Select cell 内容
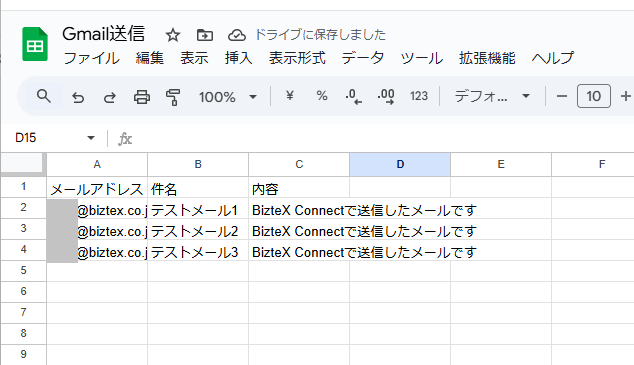 (x=299, y=187)
